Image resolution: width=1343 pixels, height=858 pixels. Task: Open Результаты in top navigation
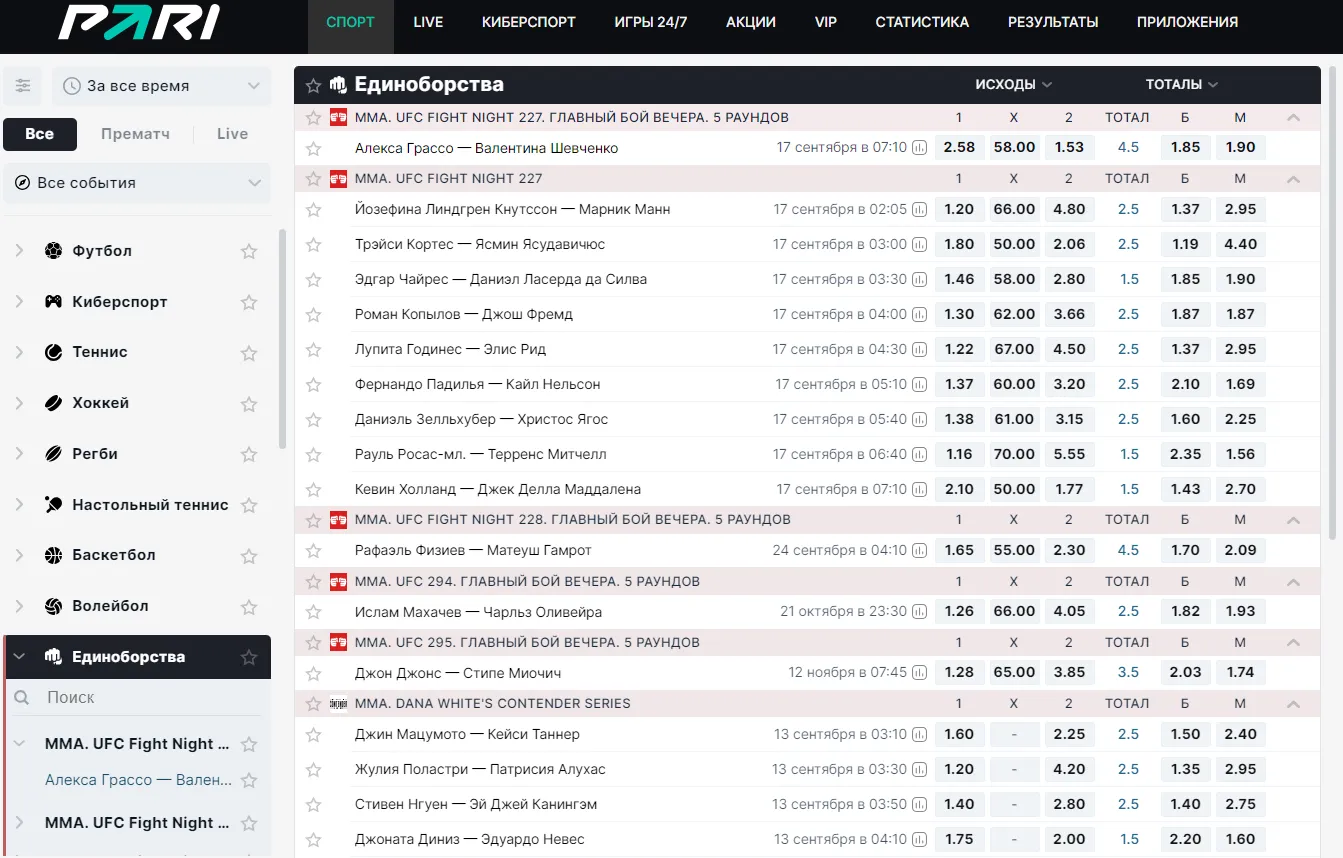click(1053, 22)
